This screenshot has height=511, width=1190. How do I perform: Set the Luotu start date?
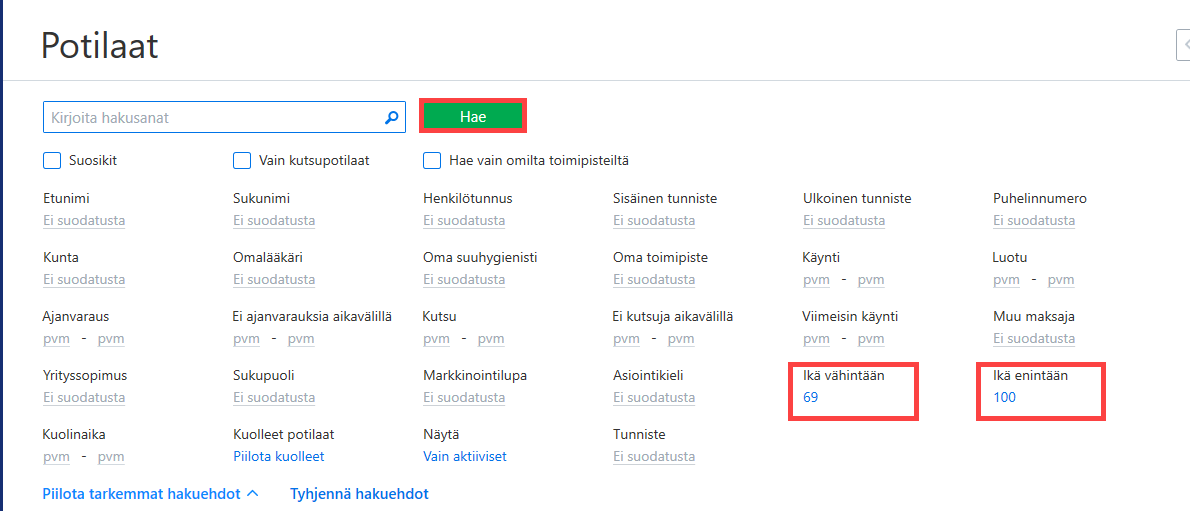pyautogui.click(x=1006, y=279)
